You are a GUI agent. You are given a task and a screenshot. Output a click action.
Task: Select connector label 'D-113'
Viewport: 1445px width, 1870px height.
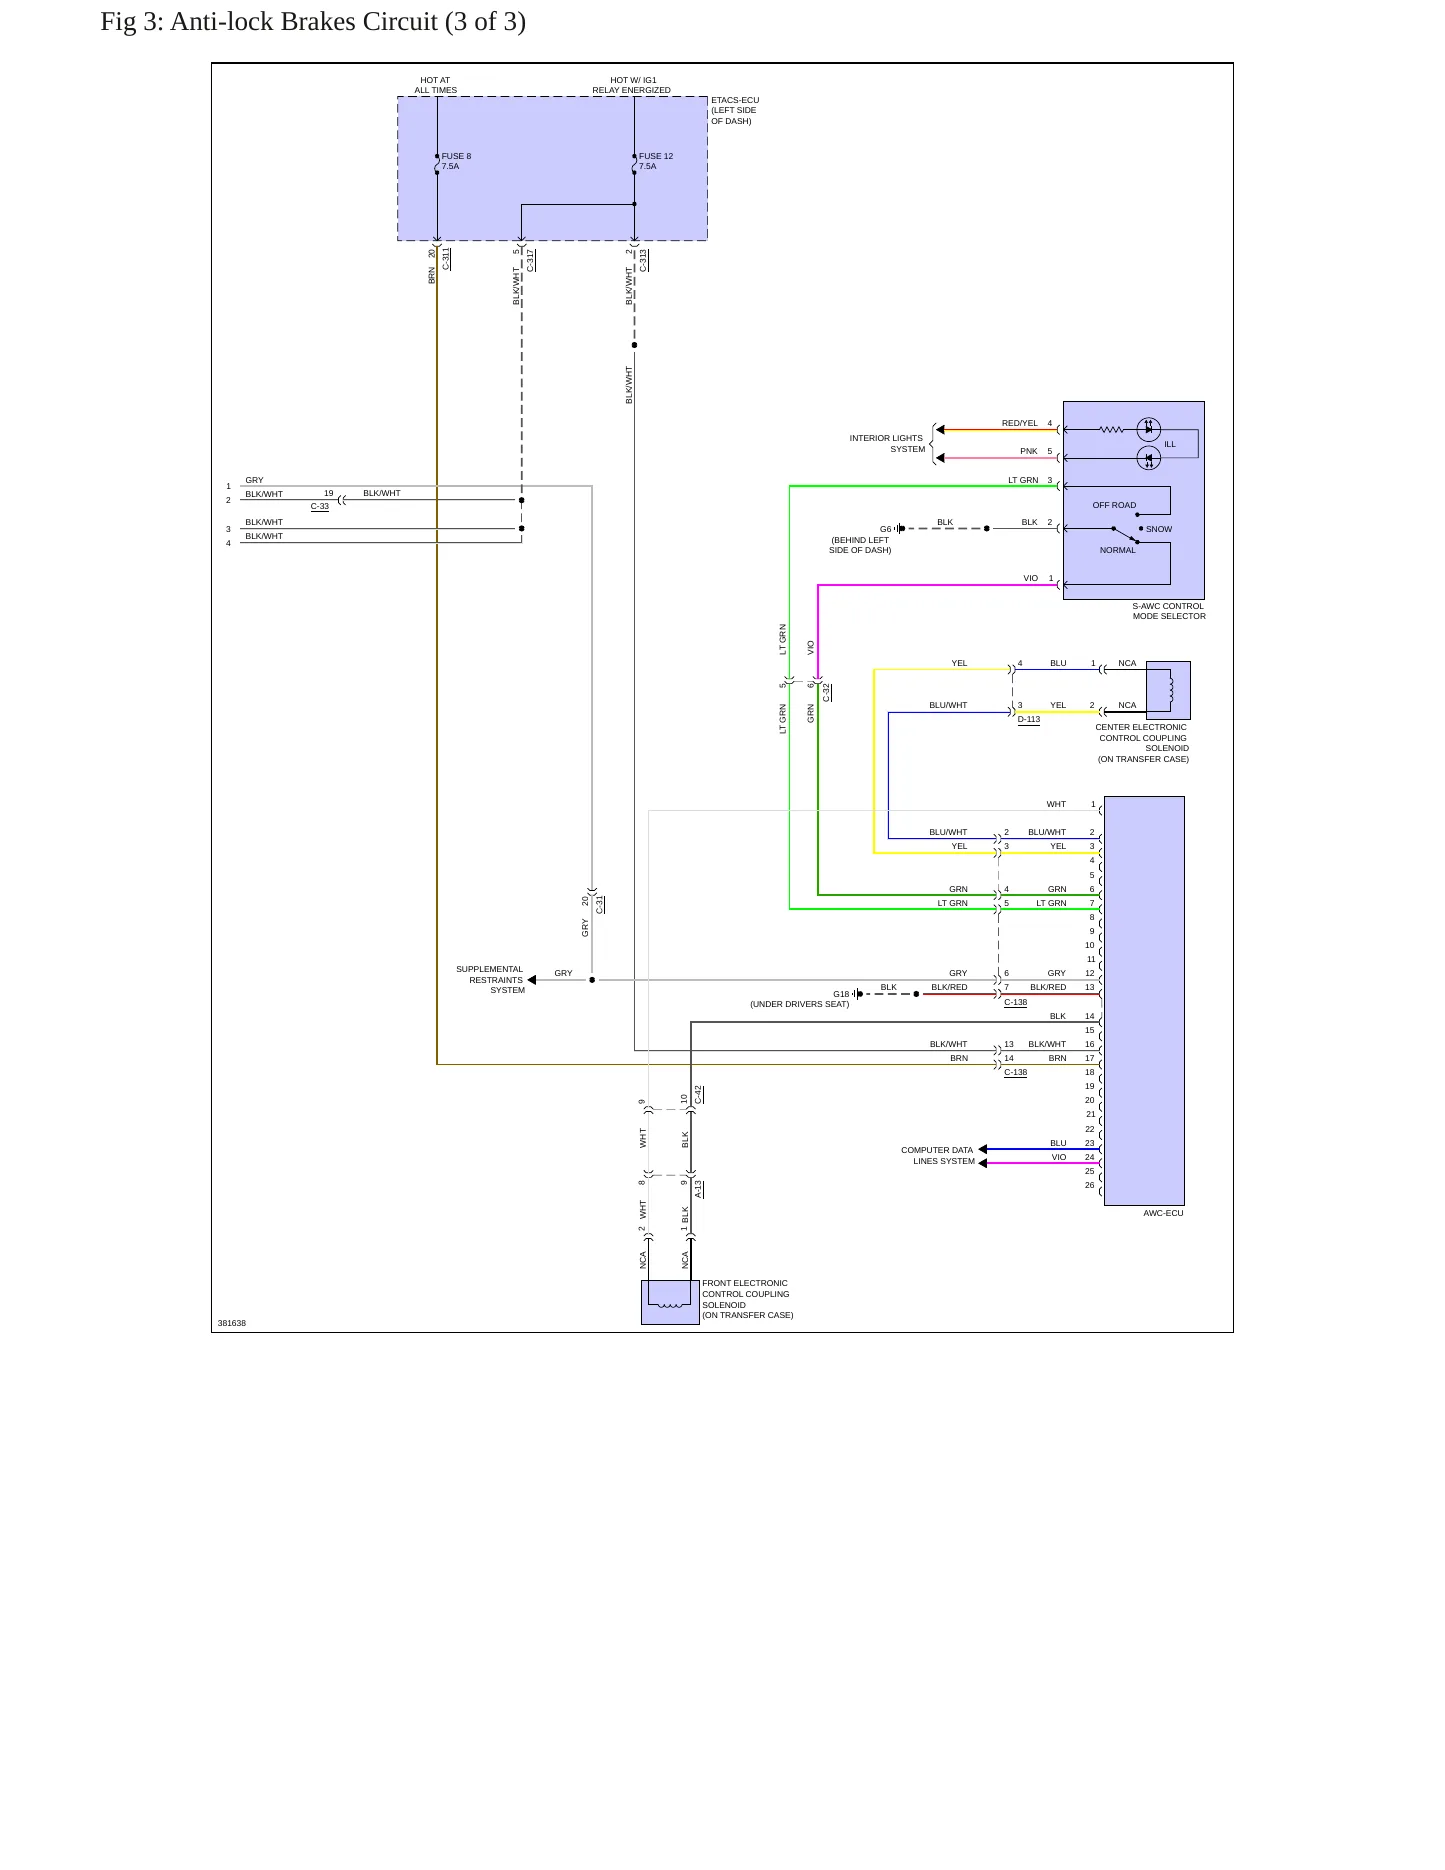[1029, 719]
